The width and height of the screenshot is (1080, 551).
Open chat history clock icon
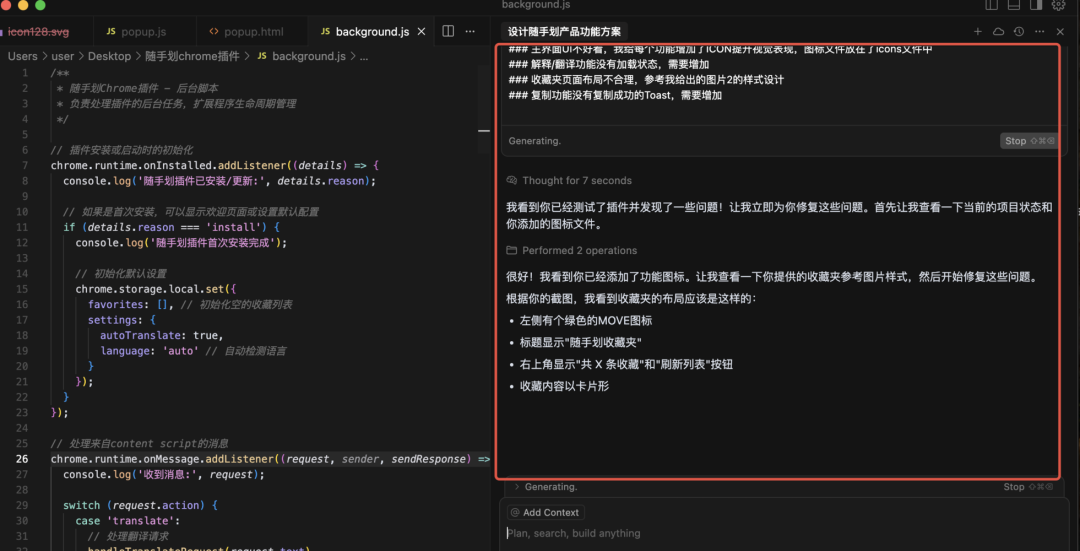click(x=1018, y=32)
